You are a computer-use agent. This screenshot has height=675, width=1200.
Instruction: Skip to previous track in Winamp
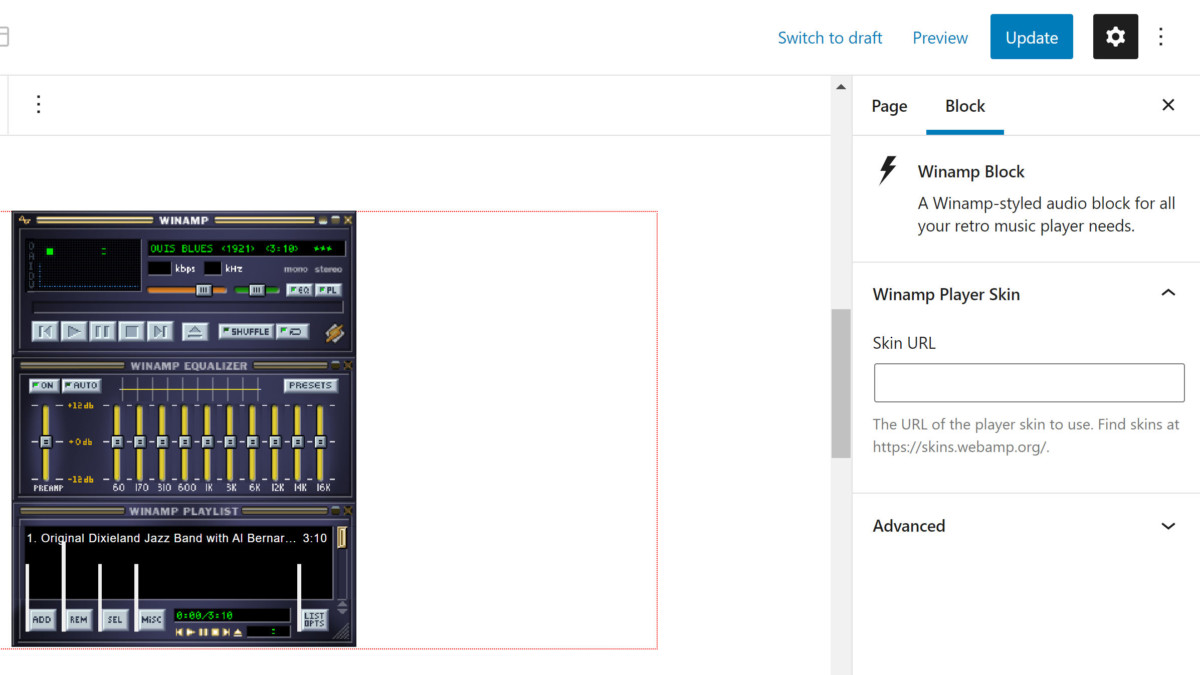44,331
